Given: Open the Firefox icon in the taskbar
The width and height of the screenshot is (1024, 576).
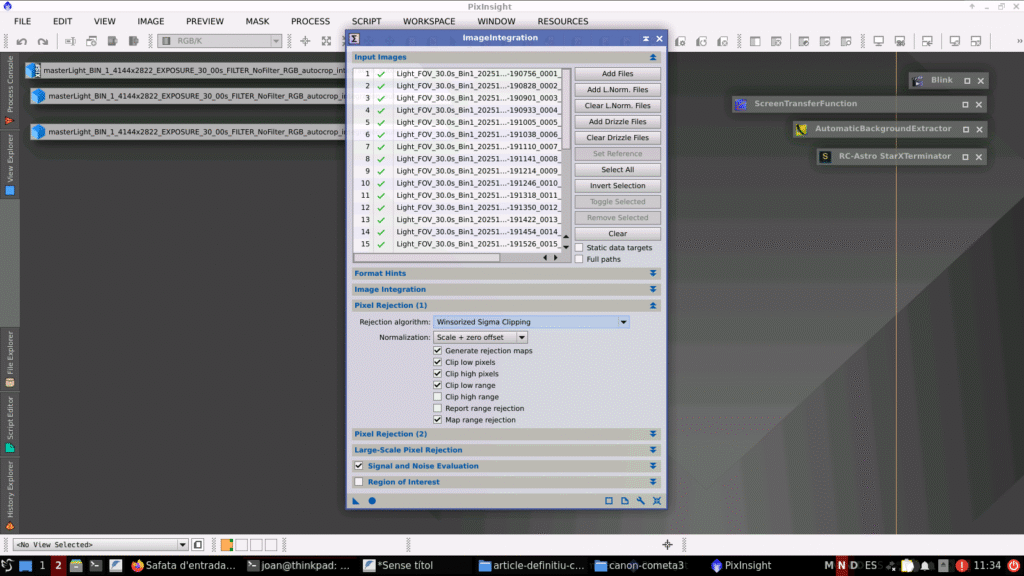Looking at the screenshot, I should pos(138,565).
